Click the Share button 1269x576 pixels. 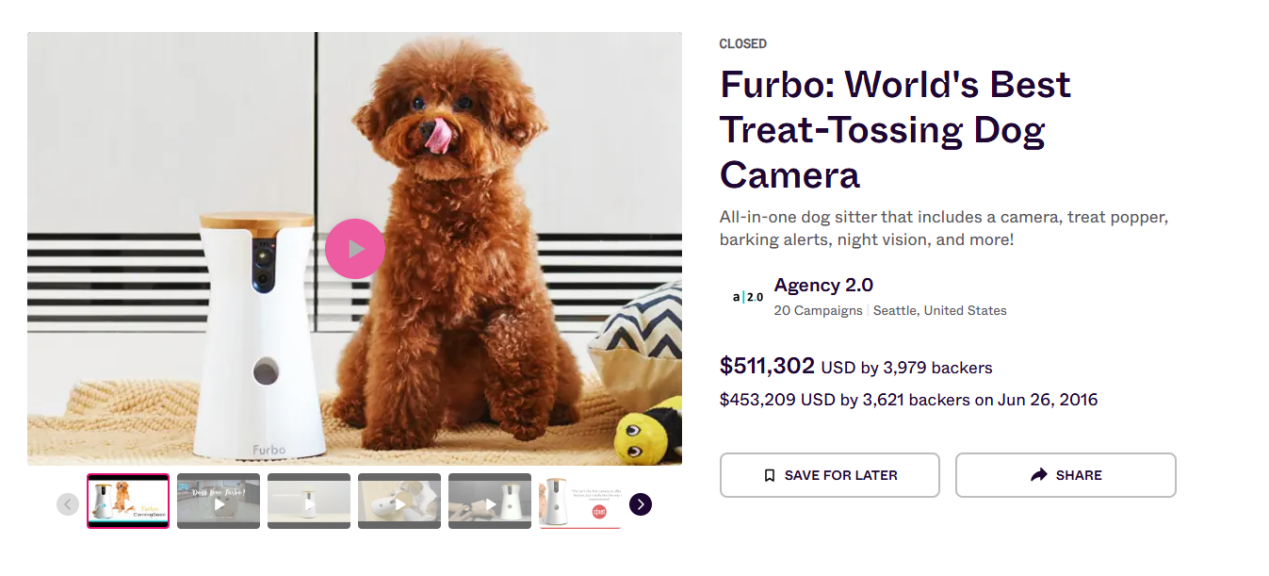tap(1065, 475)
